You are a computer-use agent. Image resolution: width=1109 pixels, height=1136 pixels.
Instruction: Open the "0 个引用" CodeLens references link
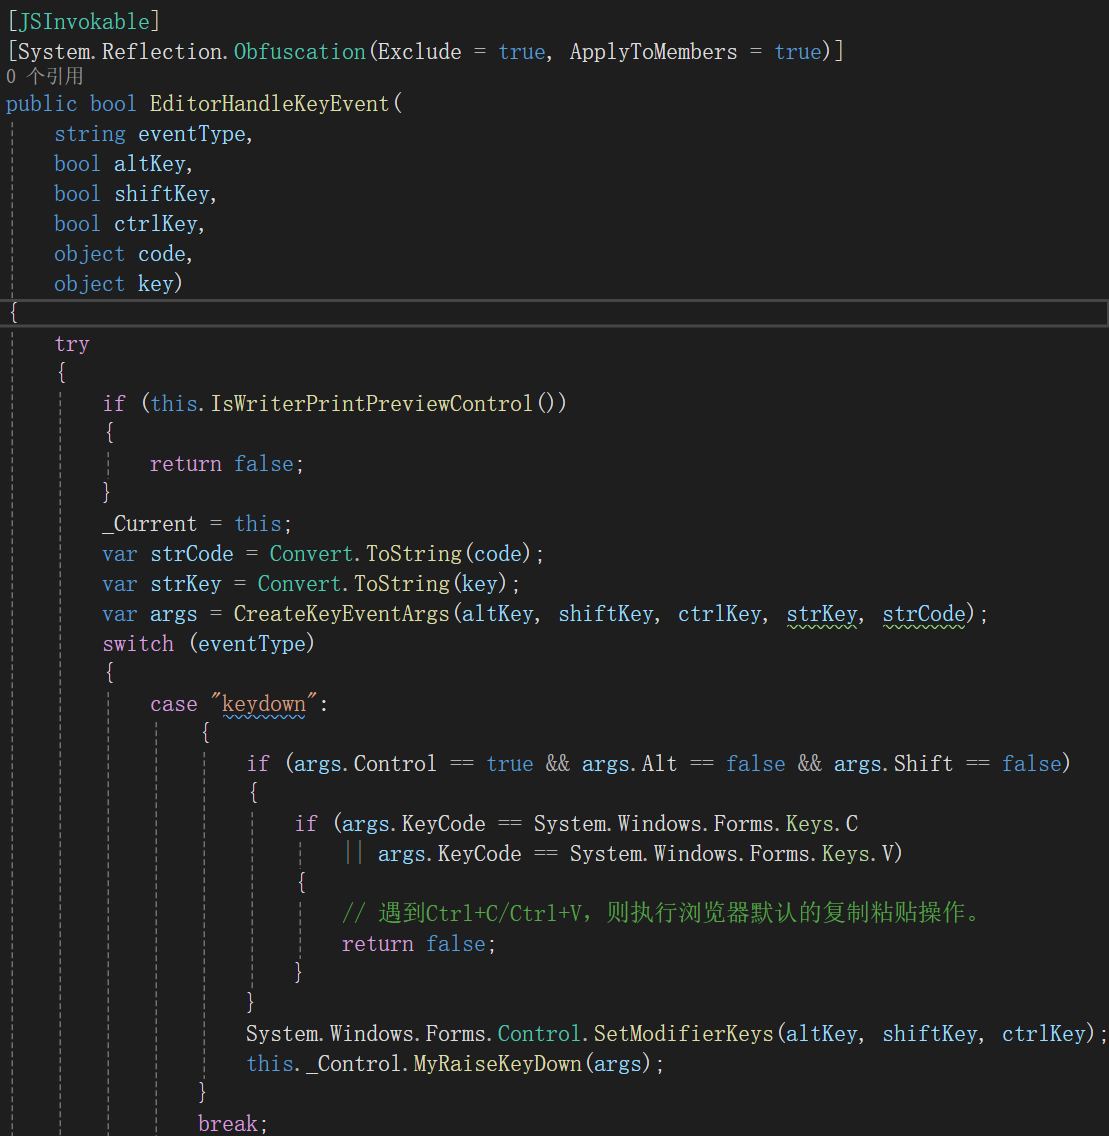(x=44, y=76)
